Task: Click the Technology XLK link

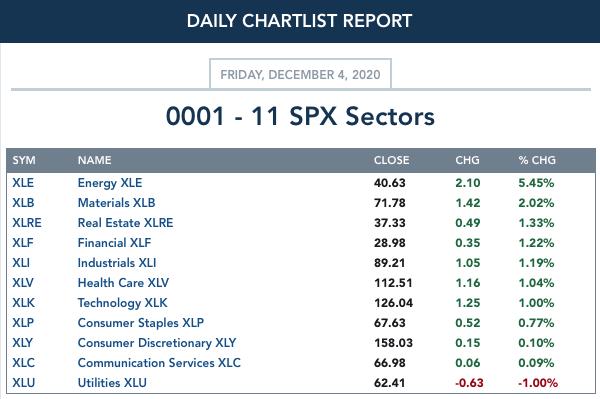Action: (122, 303)
